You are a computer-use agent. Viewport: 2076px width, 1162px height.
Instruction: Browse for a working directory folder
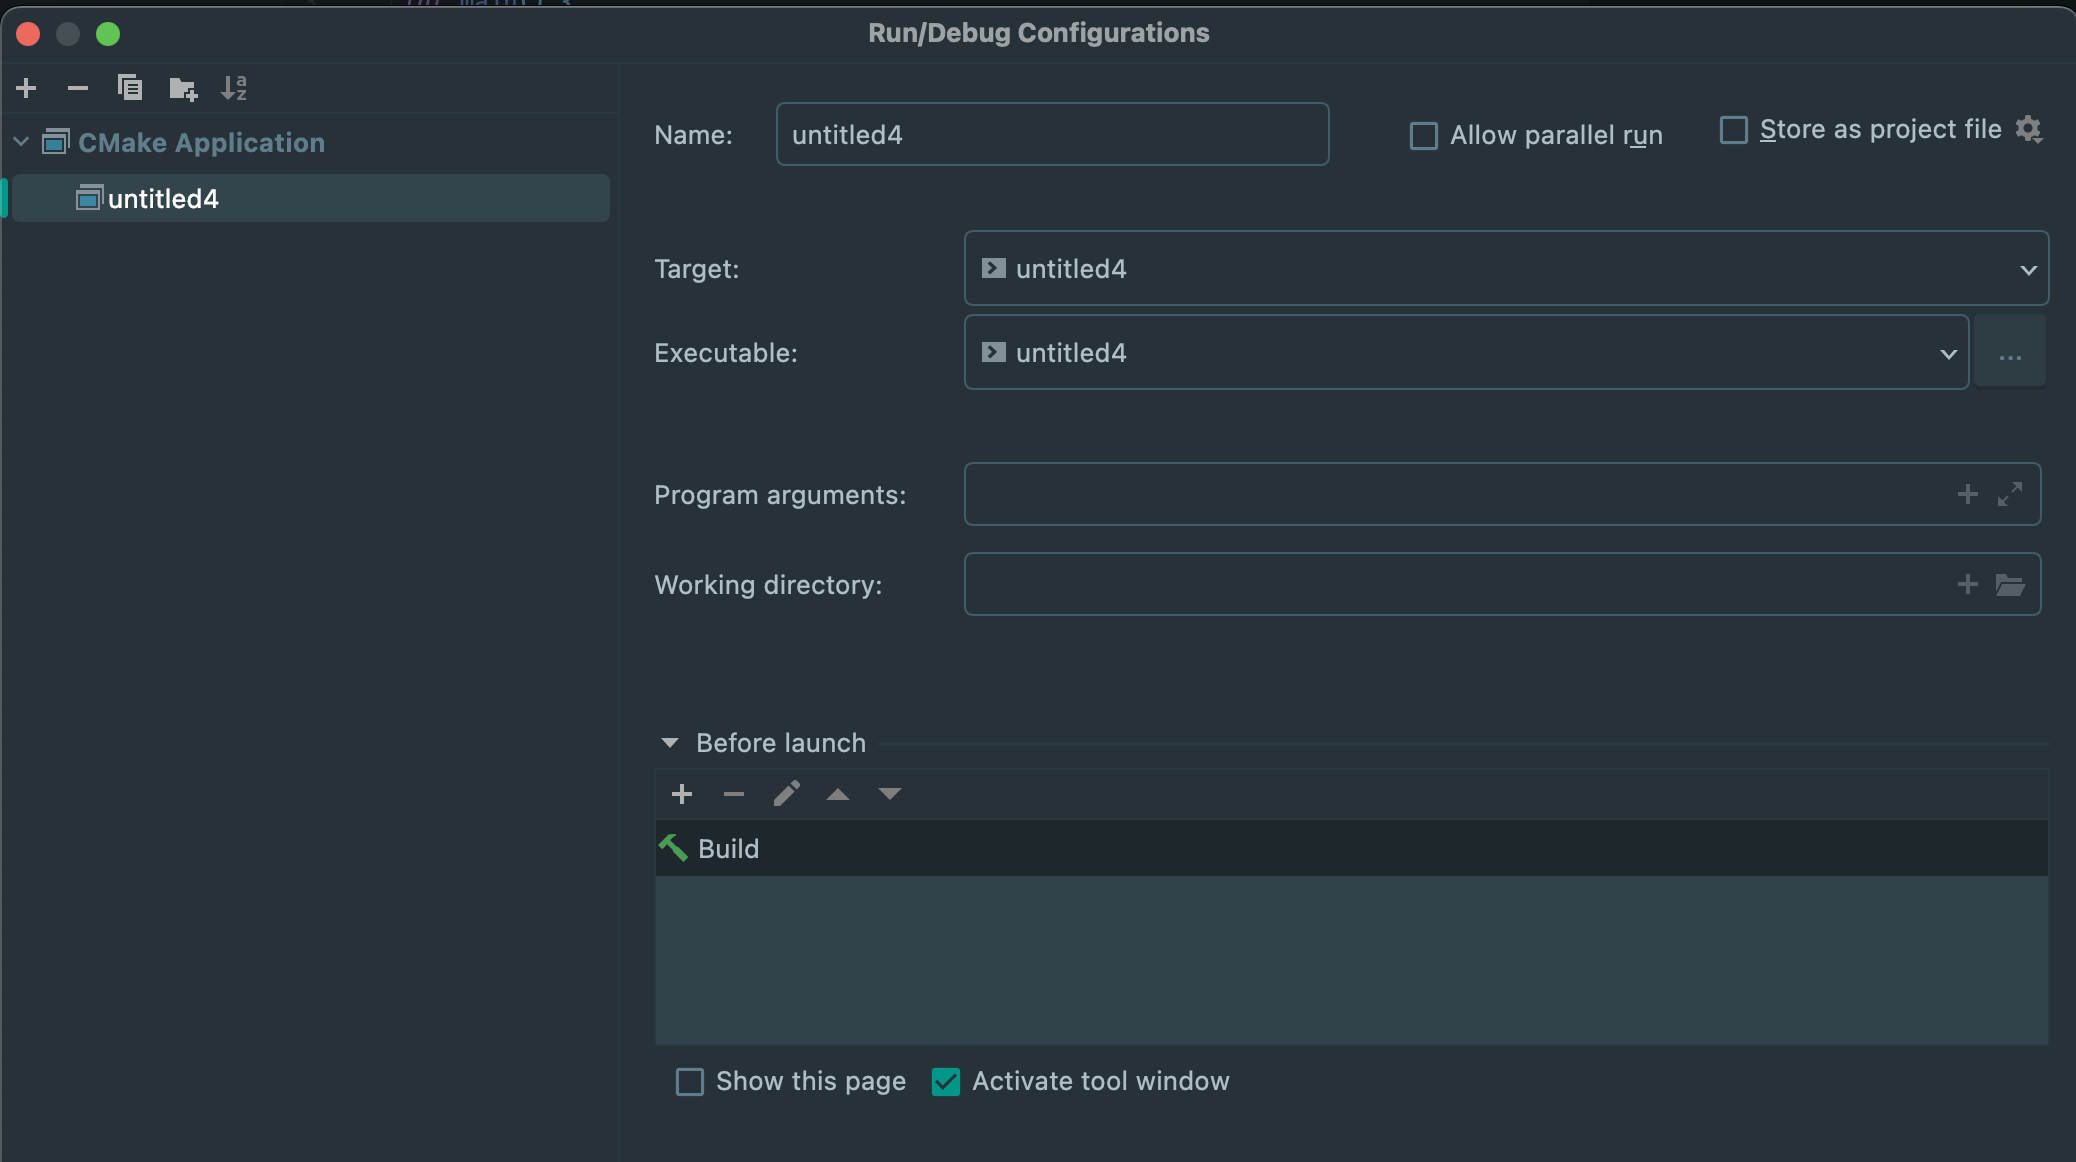click(2012, 584)
